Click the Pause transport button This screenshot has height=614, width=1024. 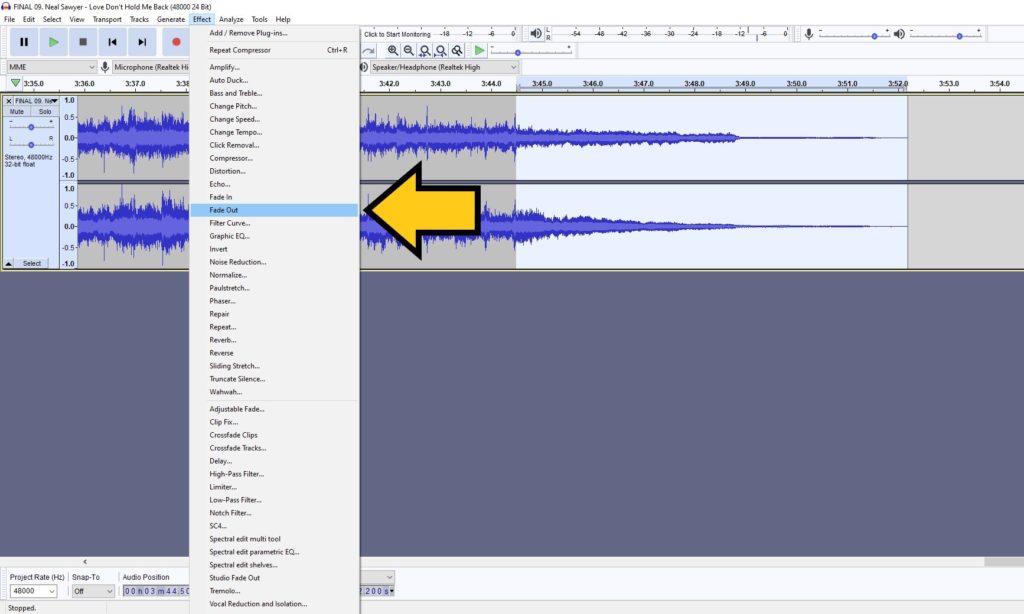pyautogui.click(x=24, y=42)
